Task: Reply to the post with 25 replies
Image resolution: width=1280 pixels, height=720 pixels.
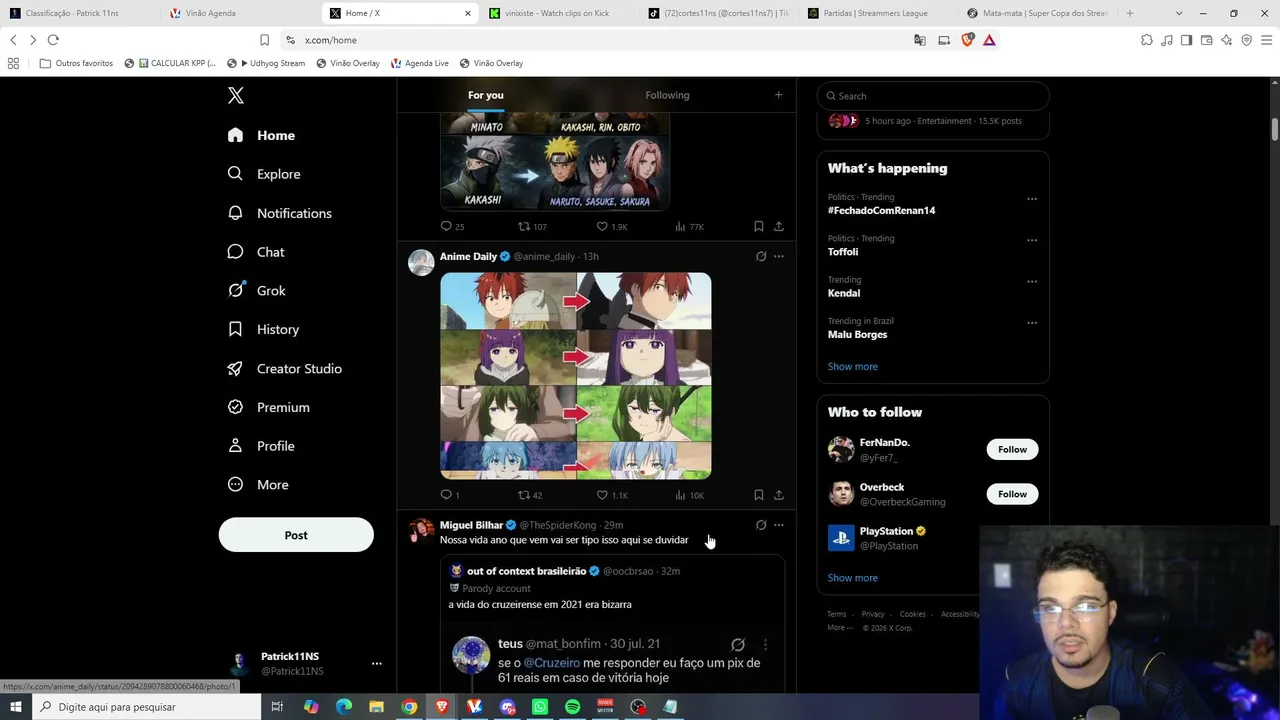Action: pyautogui.click(x=453, y=227)
